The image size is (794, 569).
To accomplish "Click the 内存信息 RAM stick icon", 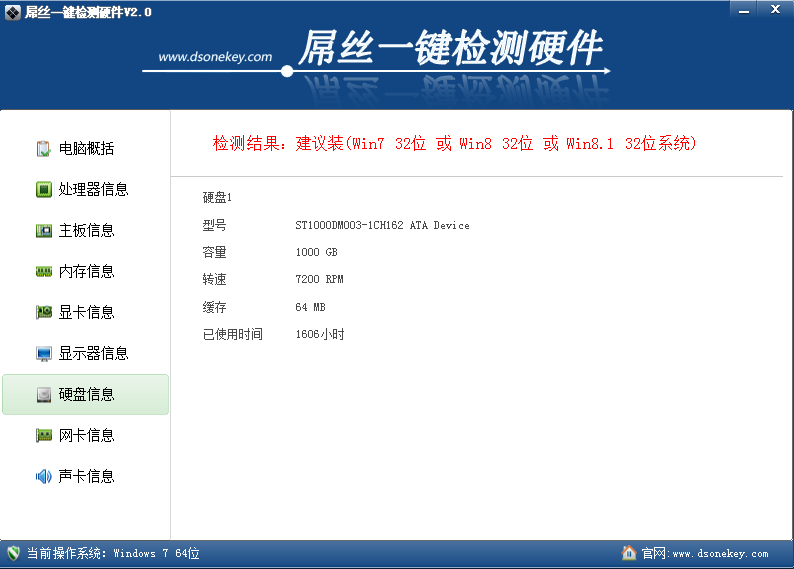I will coord(44,272).
